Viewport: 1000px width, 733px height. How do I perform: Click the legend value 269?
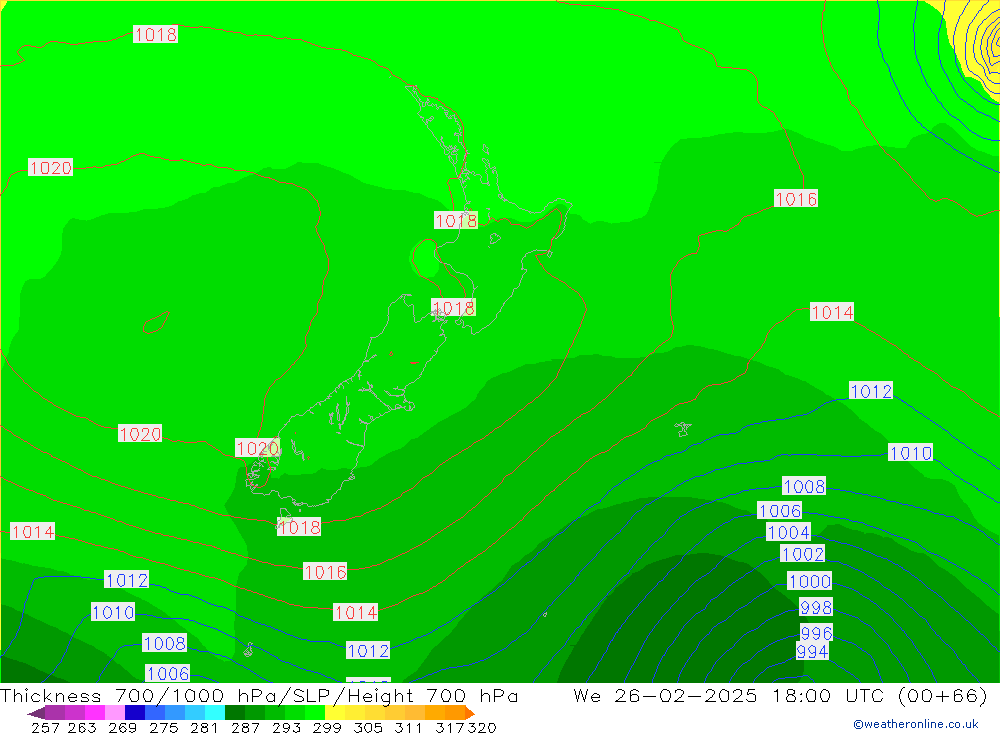[x=122, y=727]
